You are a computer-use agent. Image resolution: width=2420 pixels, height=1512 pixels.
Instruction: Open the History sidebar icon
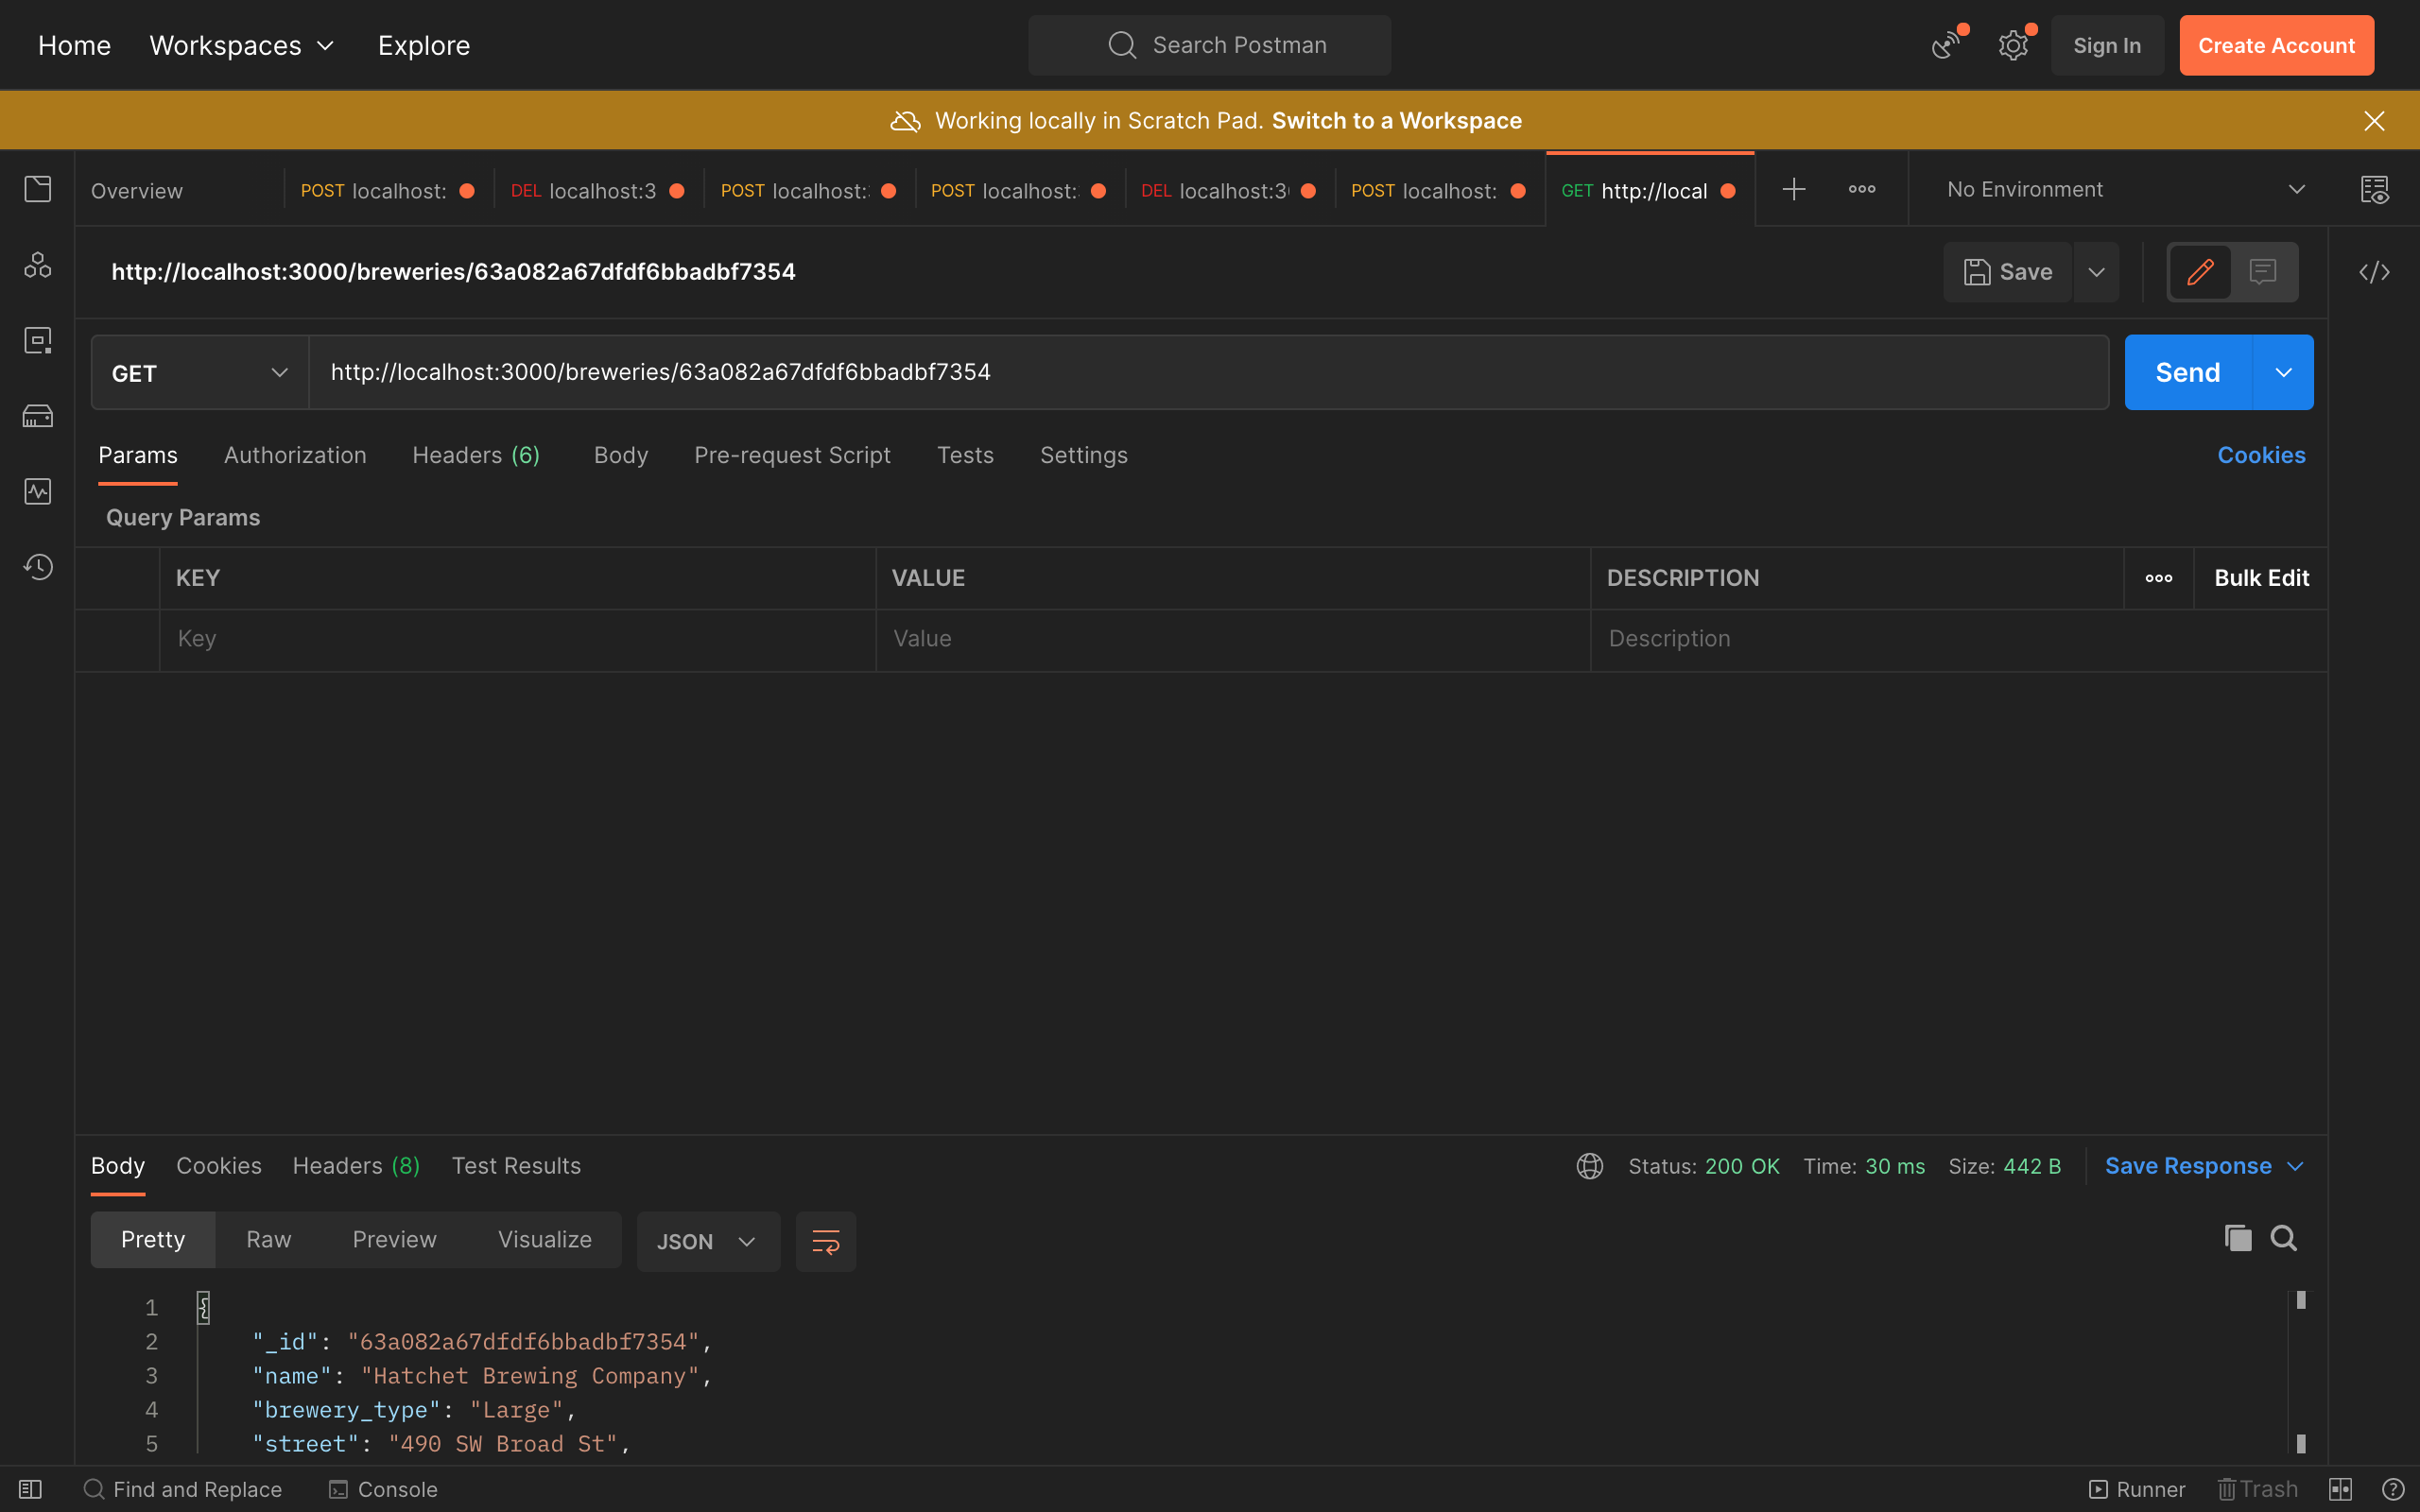tap(38, 567)
